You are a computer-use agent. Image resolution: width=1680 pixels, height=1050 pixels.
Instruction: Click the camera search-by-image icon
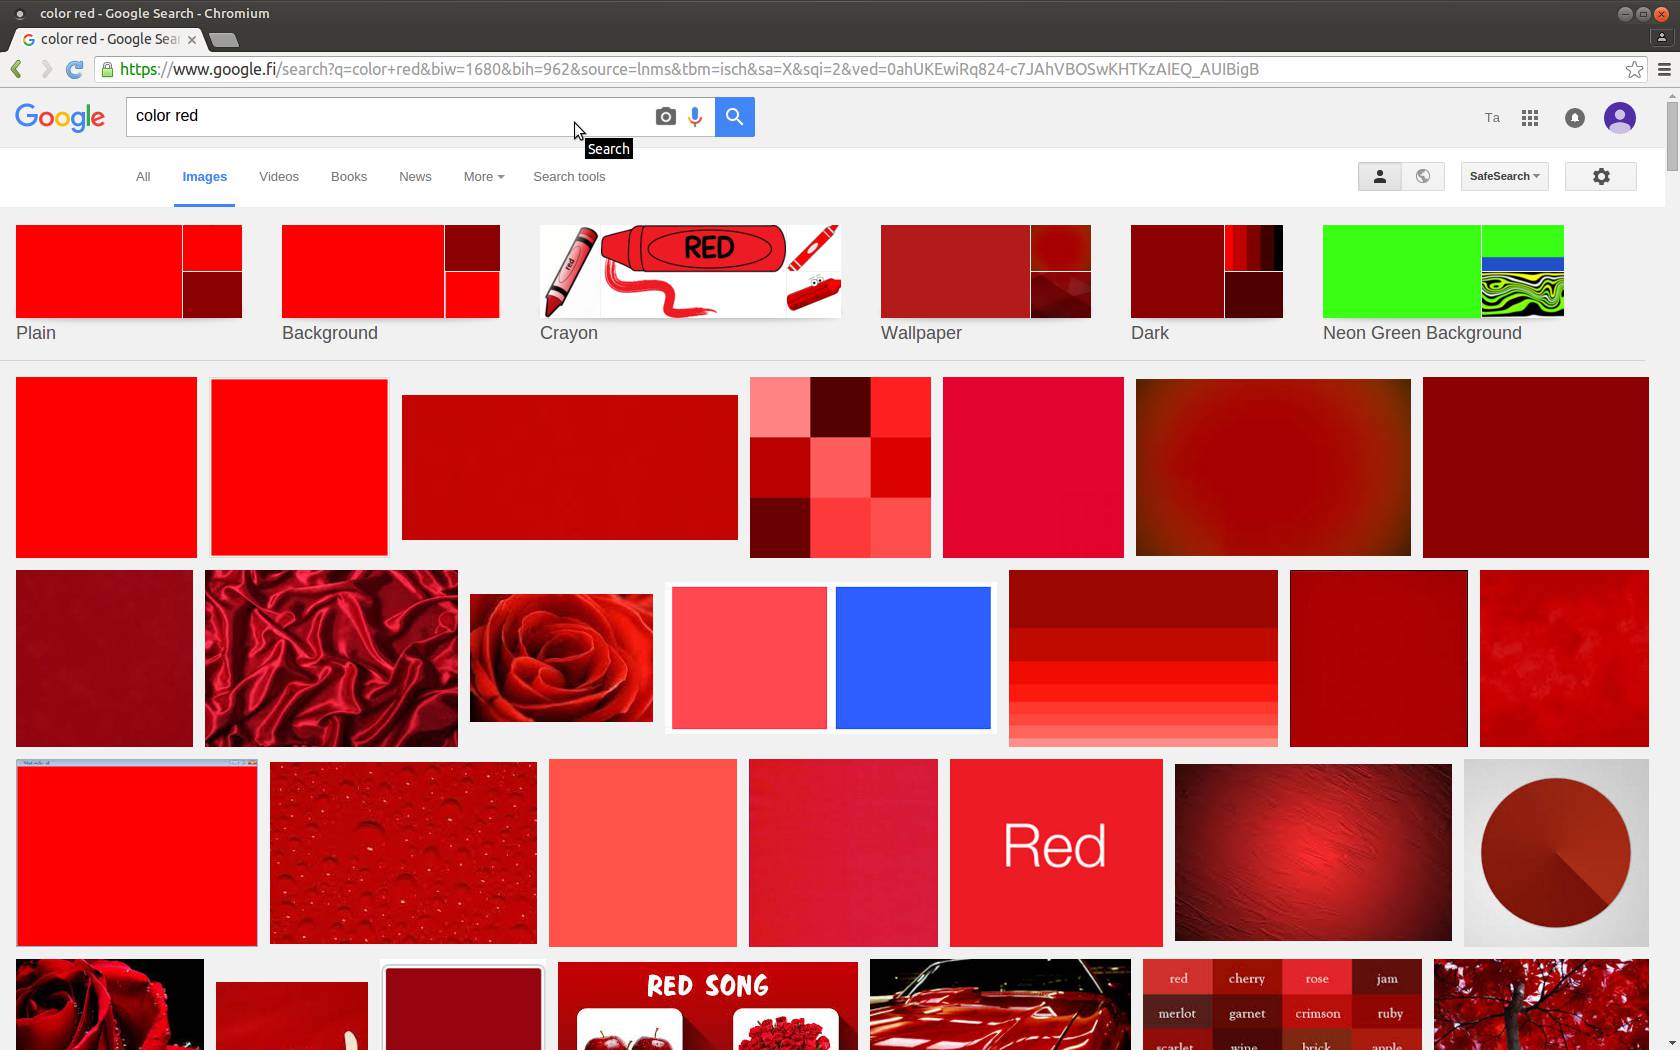tap(665, 117)
